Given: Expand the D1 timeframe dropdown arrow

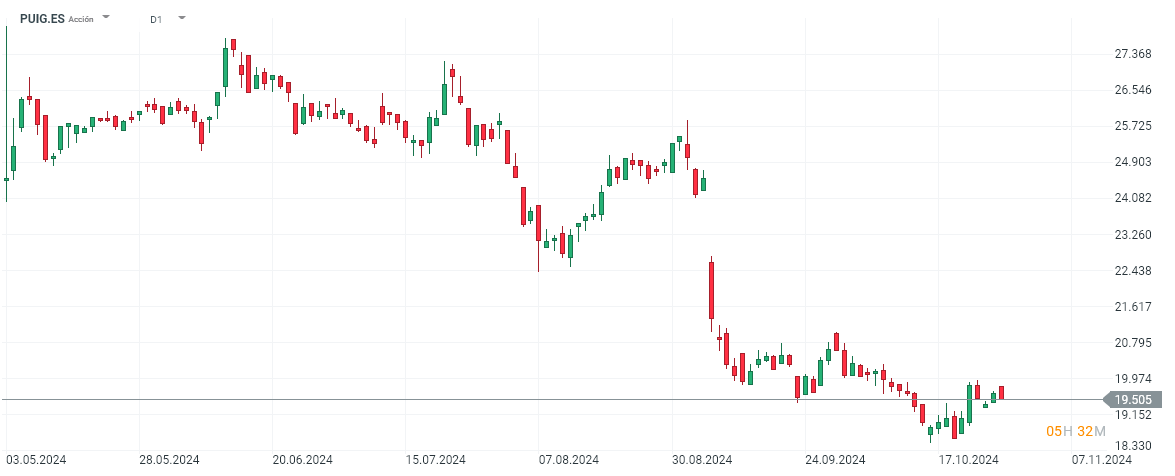Looking at the screenshot, I should 181,18.
